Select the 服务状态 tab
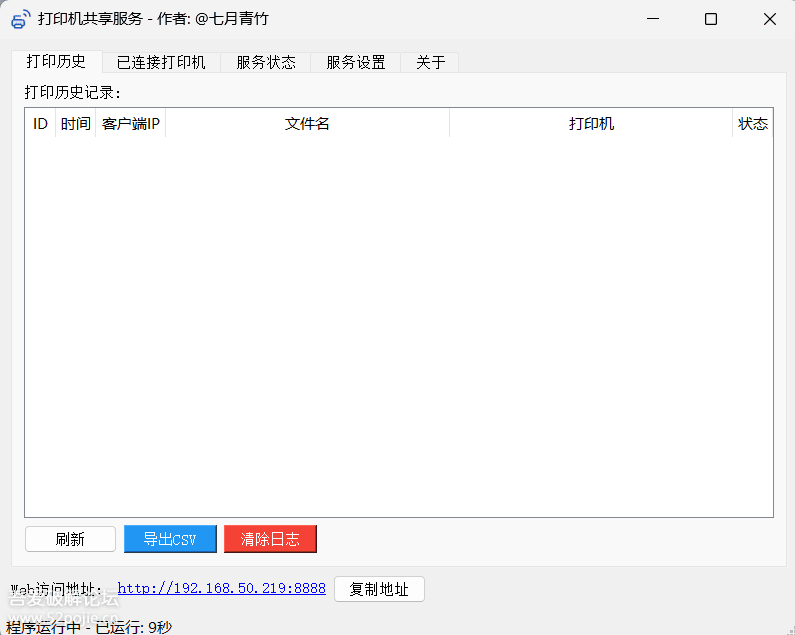The width and height of the screenshot is (795, 635). [x=266, y=62]
